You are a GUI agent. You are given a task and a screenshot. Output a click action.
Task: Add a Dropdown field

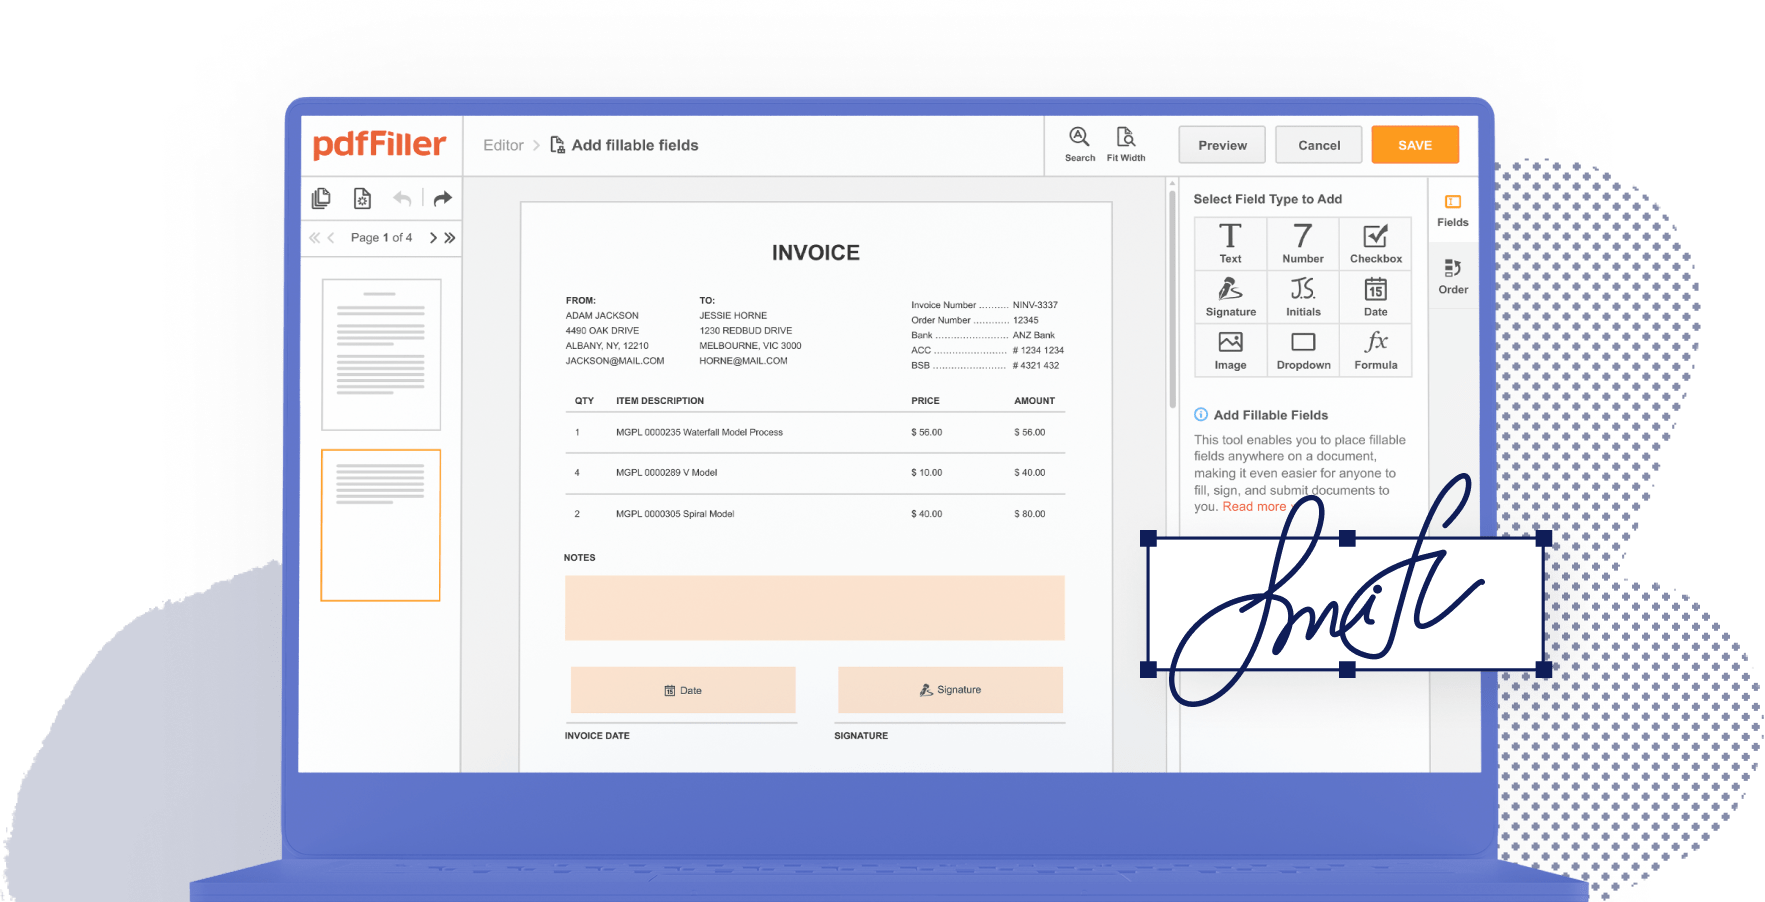pyautogui.click(x=1302, y=350)
